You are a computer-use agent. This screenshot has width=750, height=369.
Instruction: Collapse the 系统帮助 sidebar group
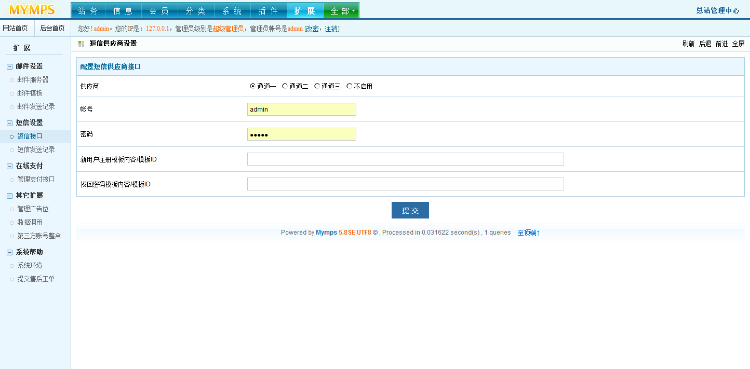tap(10, 252)
